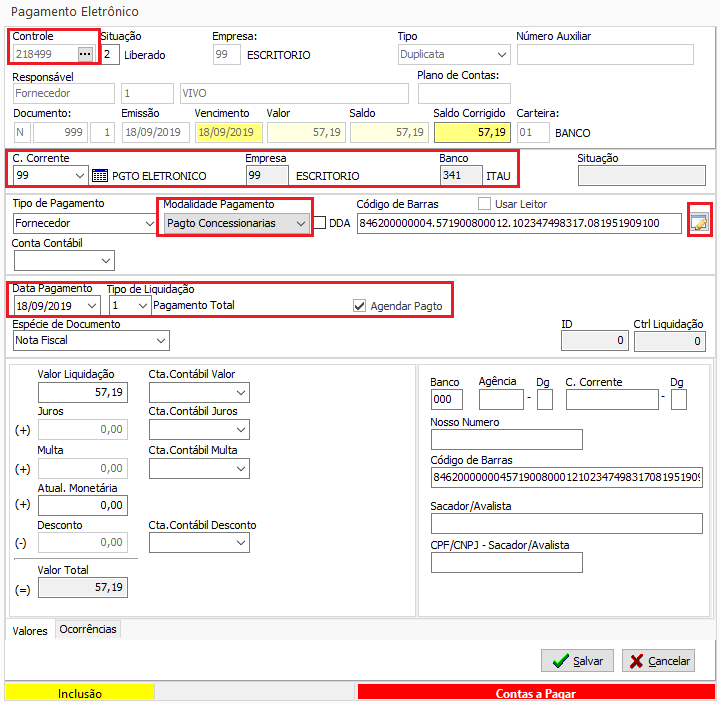Click Banco 341 field
Image resolution: width=720 pixels, height=704 pixels.
coord(461,175)
